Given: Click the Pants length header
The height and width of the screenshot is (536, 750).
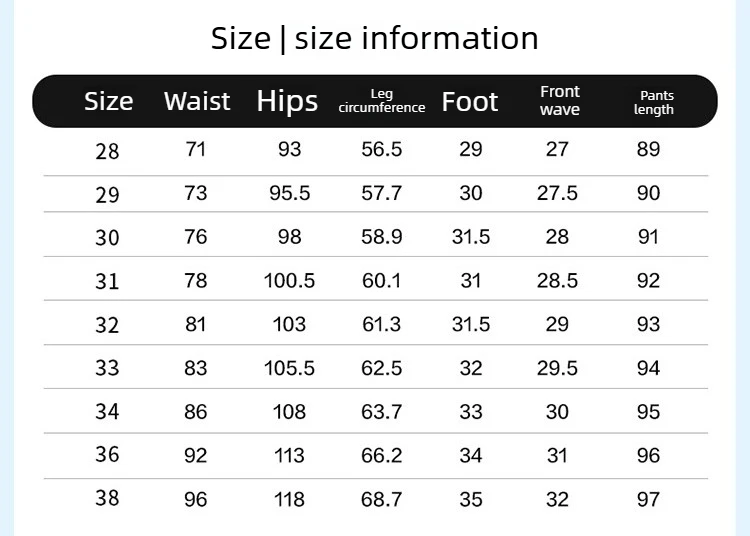Looking at the screenshot, I should coord(654,102).
